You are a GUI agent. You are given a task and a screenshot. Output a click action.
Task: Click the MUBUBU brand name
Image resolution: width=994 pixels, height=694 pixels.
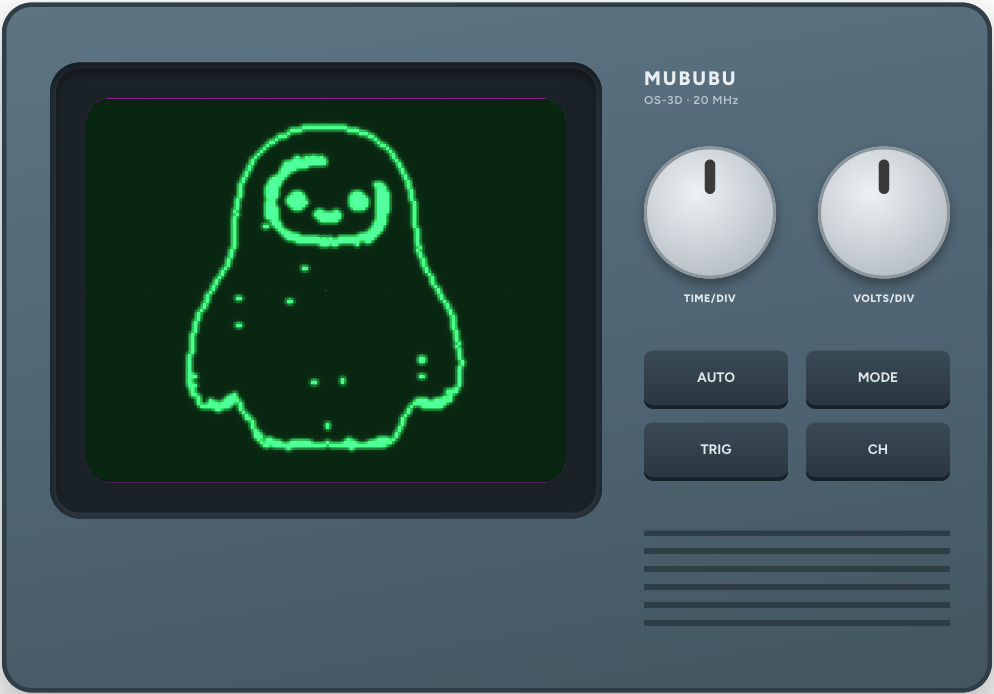690,79
